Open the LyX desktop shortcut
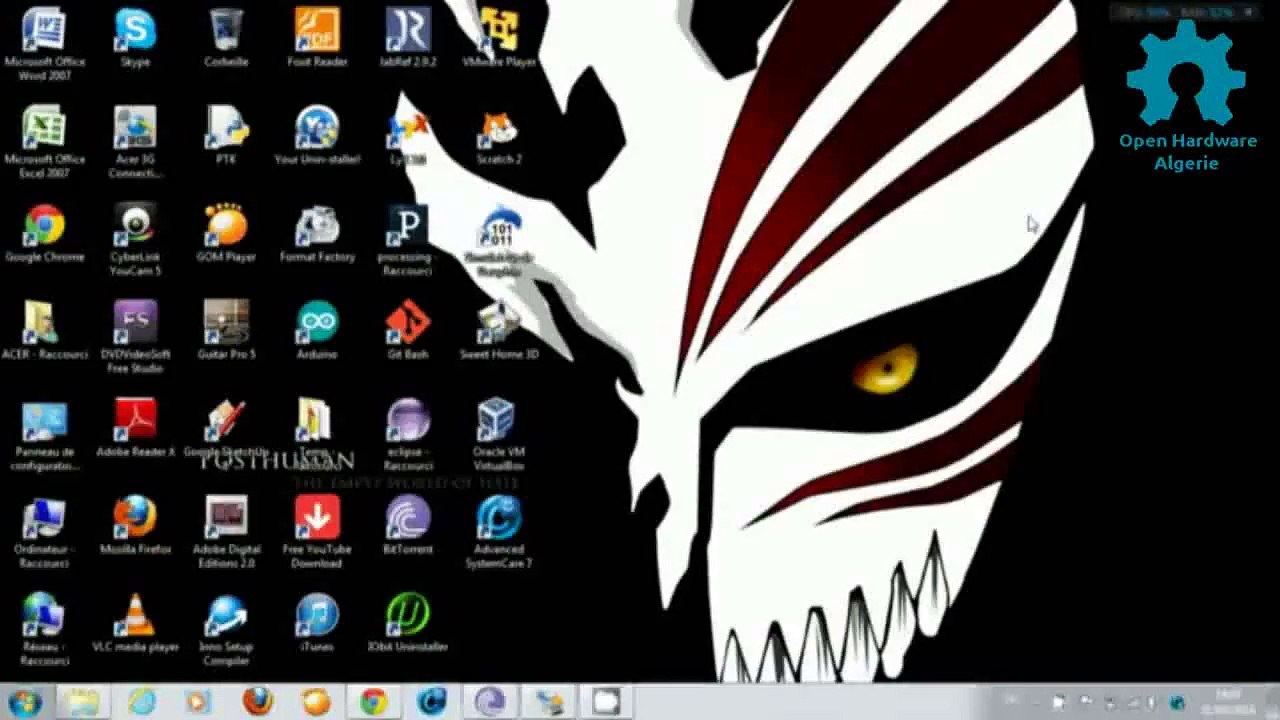This screenshot has width=1280, height=720. (x=408, y=135)
